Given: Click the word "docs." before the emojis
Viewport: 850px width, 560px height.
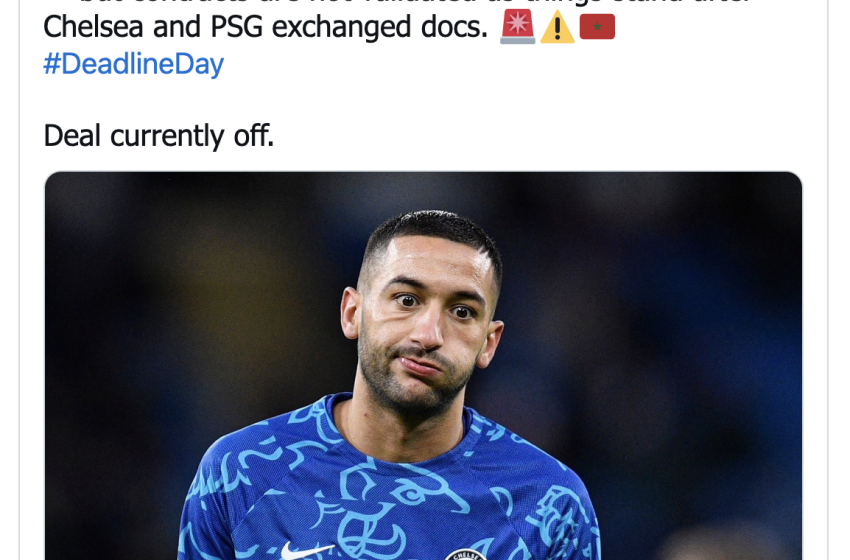Looking at the screenshot, I should 454,27.
